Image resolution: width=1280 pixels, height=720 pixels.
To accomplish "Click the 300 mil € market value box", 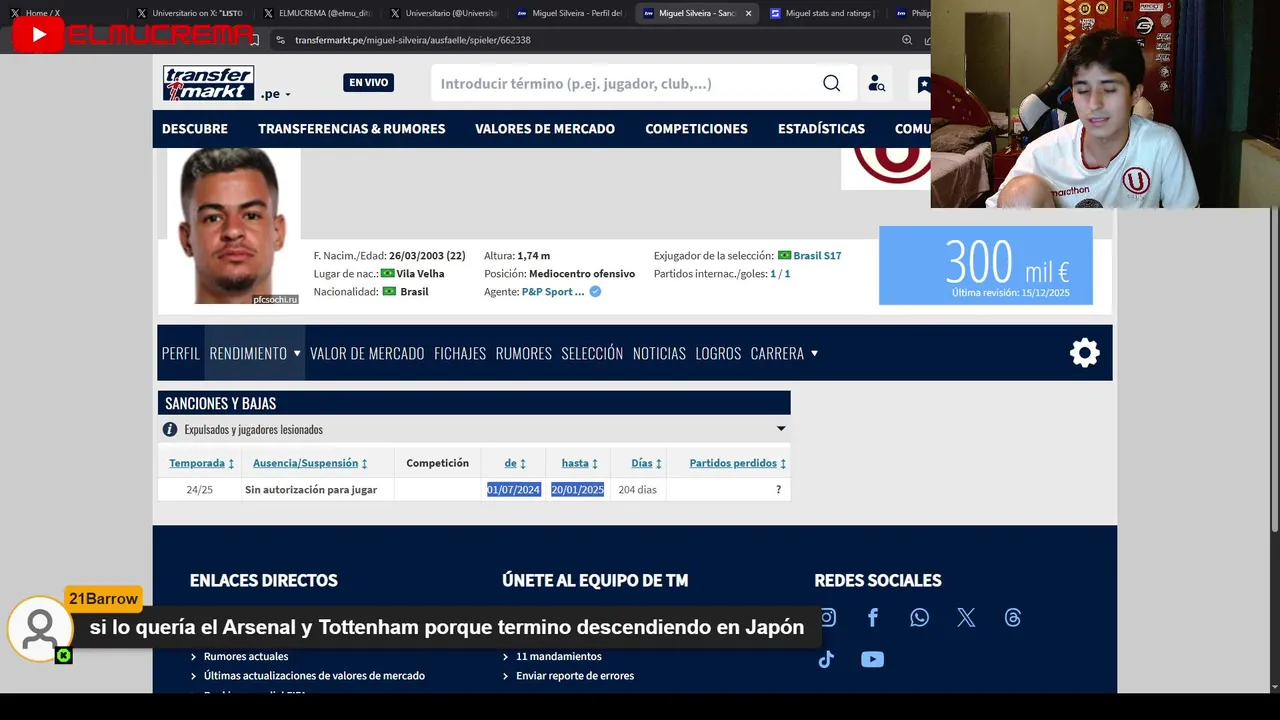I will tap(985, 265).
